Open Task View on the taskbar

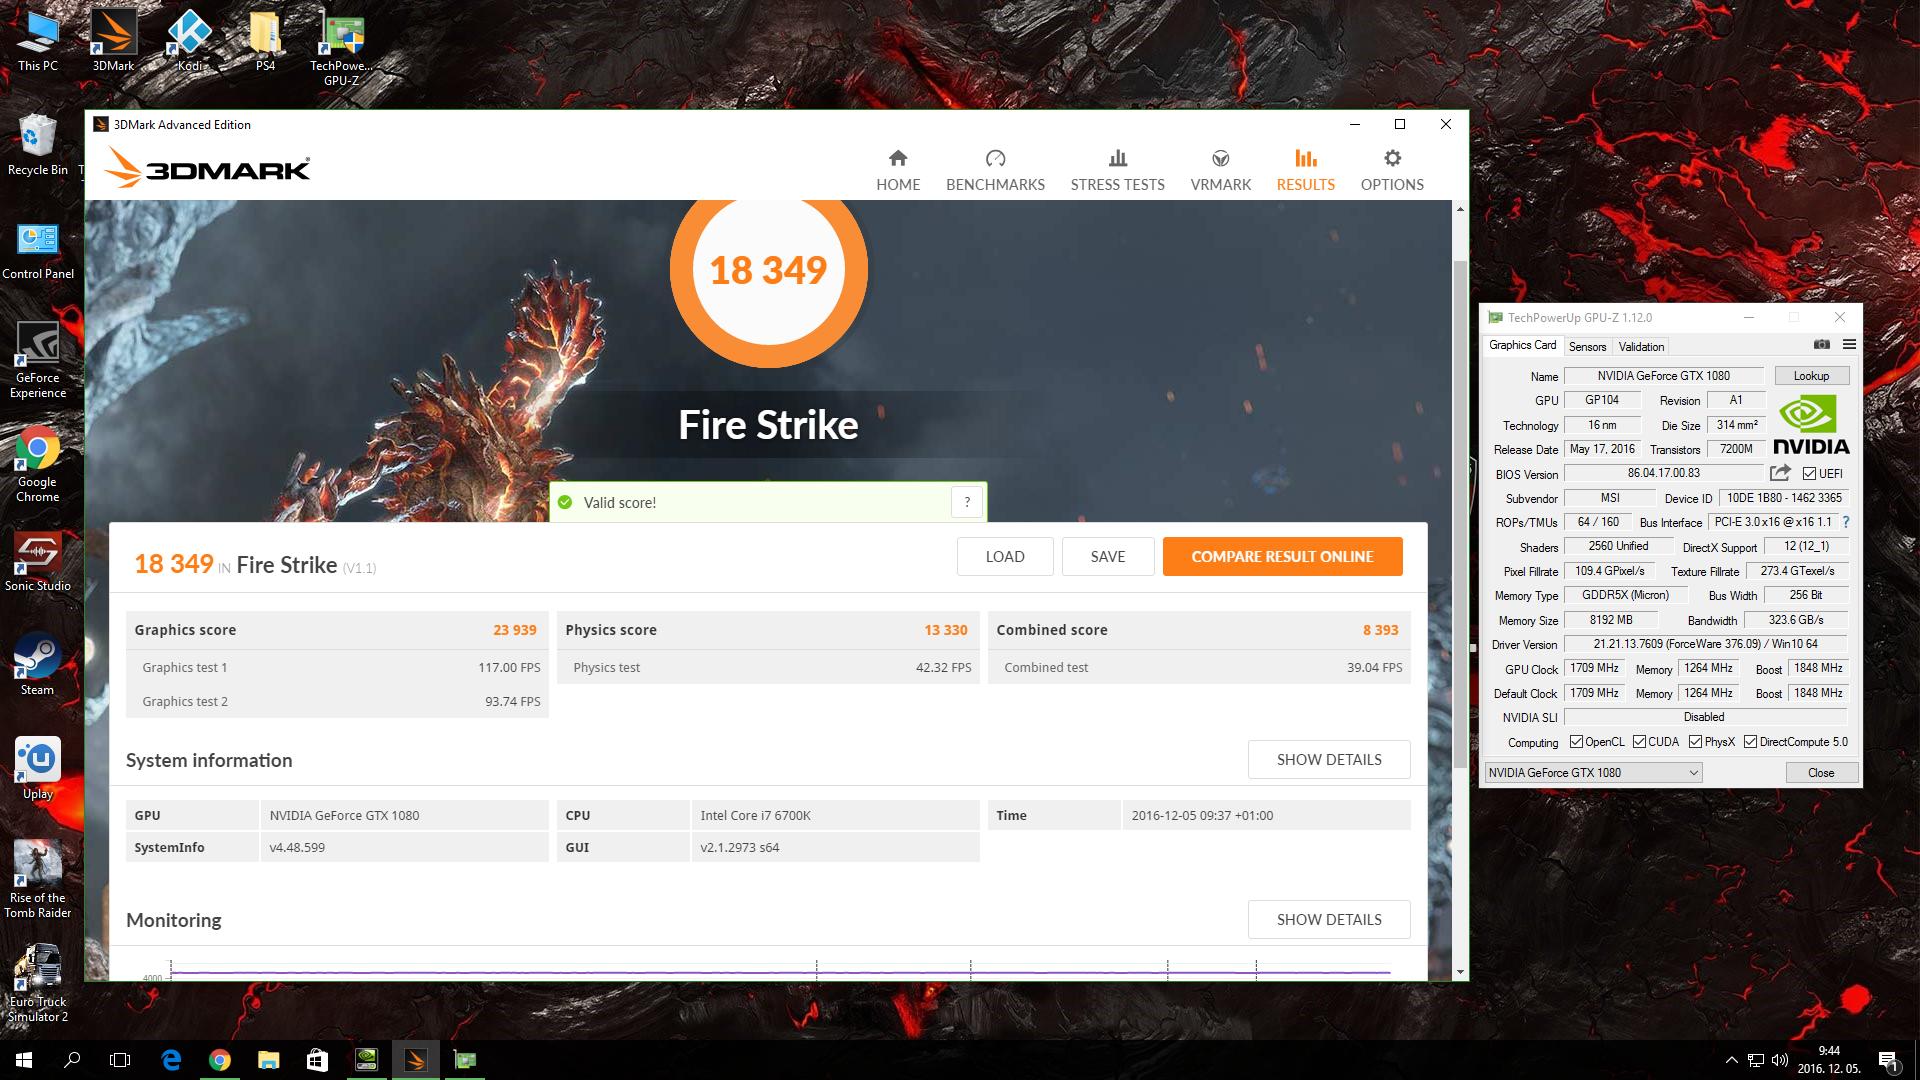click(120, 1060)
